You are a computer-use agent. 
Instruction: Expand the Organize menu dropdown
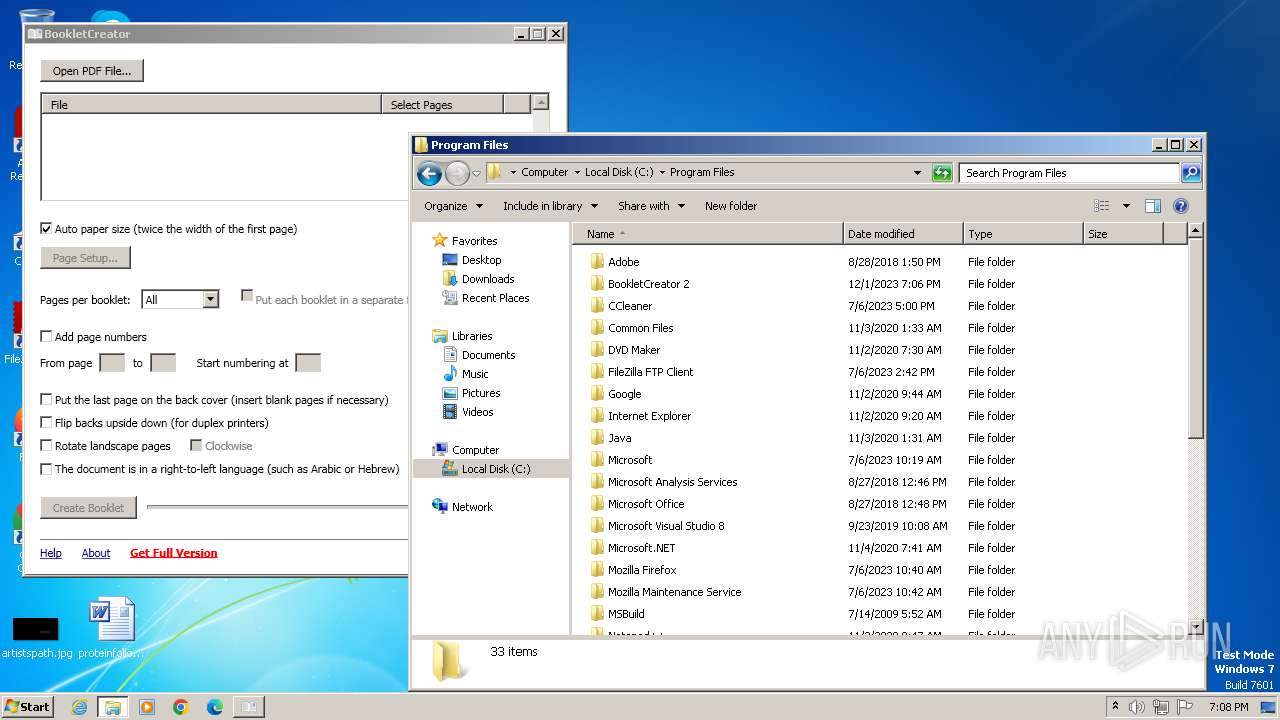[x=453, y=206]
